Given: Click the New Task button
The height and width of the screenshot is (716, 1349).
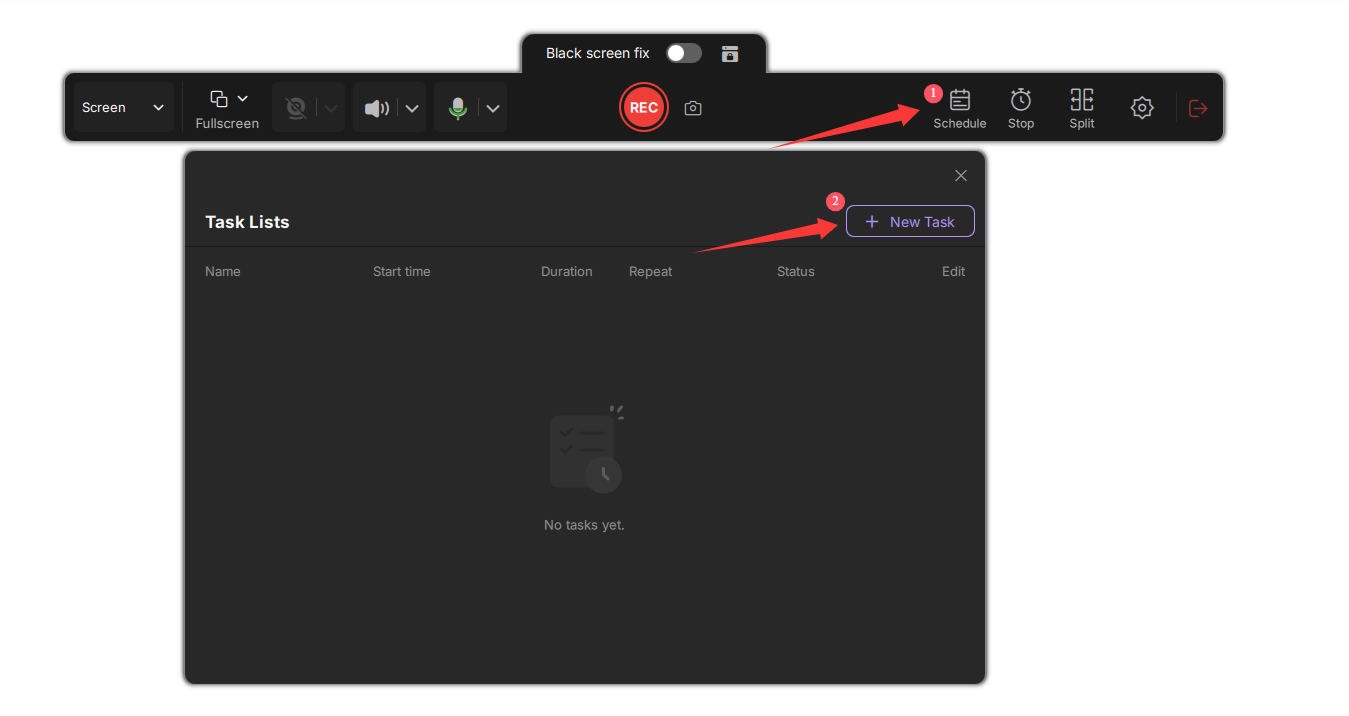Looking at the screenshot, I should click(910, 222).
